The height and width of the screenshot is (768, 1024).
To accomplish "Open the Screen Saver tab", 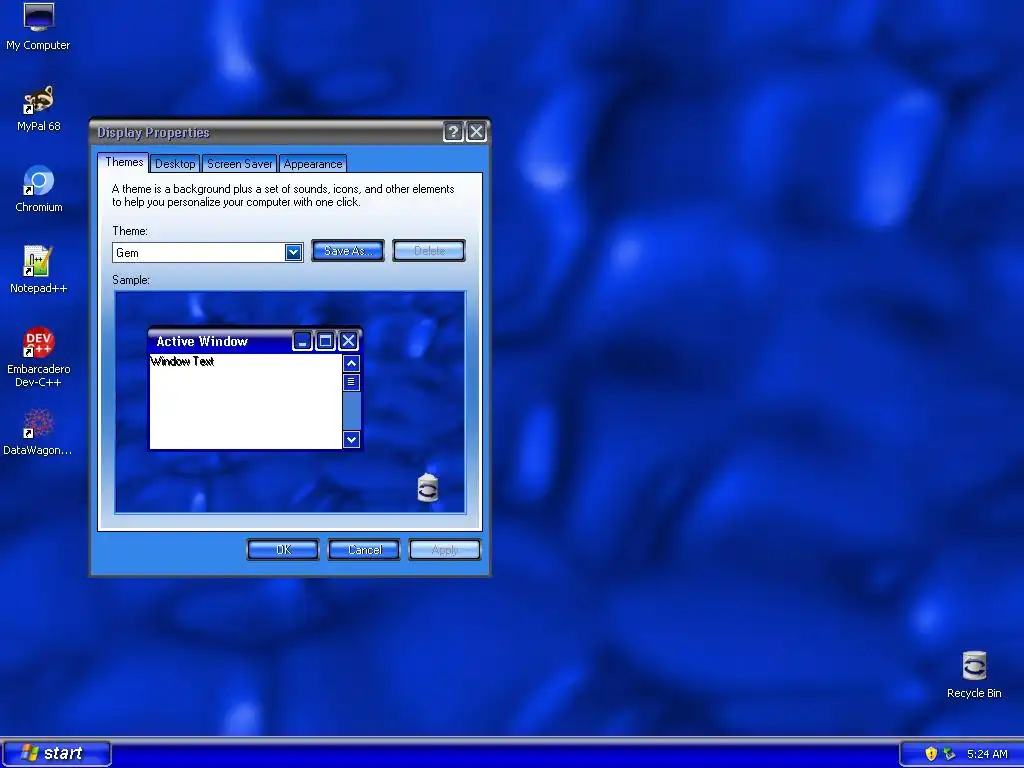I will 239,164.
